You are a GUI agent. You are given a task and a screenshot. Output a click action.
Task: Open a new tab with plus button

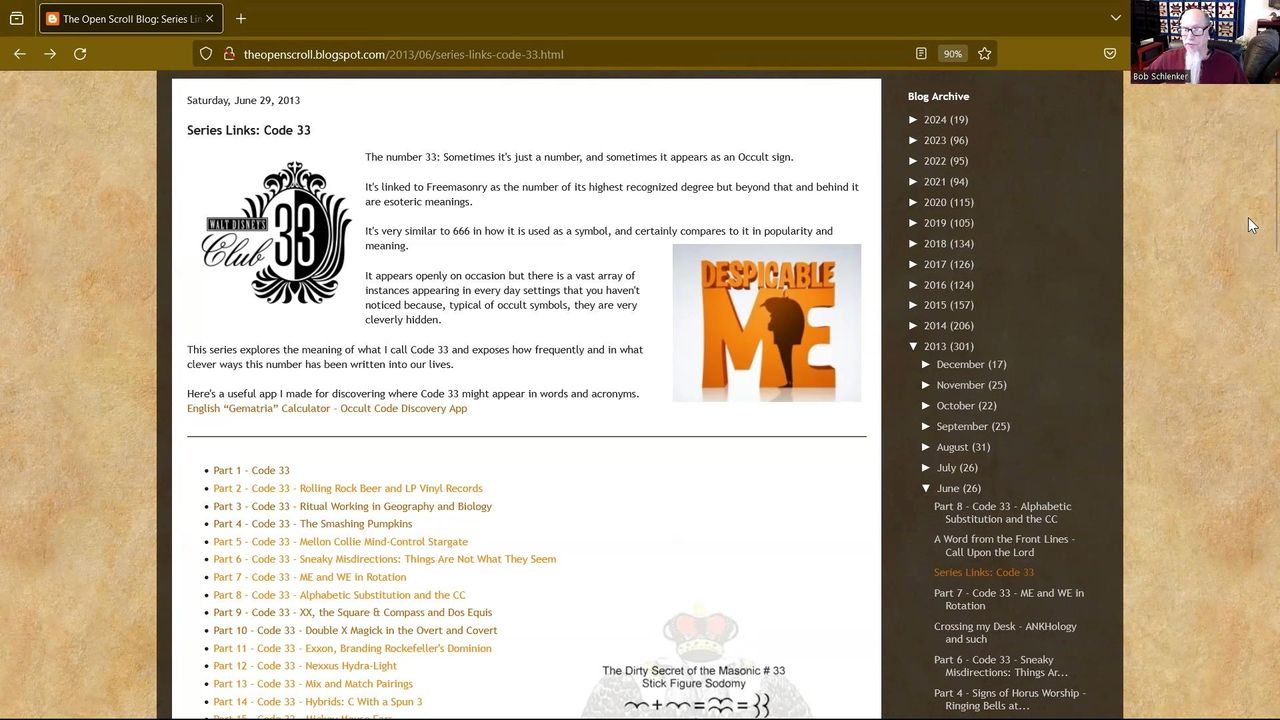(x=241, y=18)
